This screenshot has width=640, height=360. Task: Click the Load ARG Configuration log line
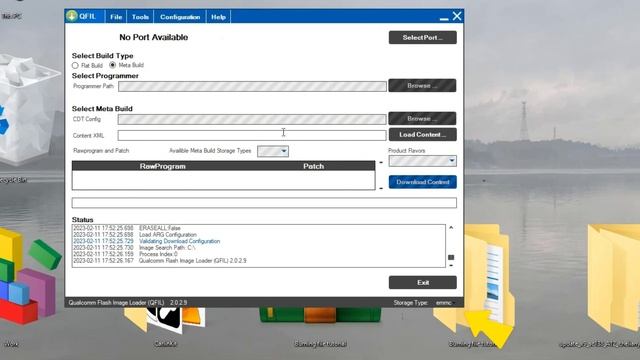pos(135,235)
